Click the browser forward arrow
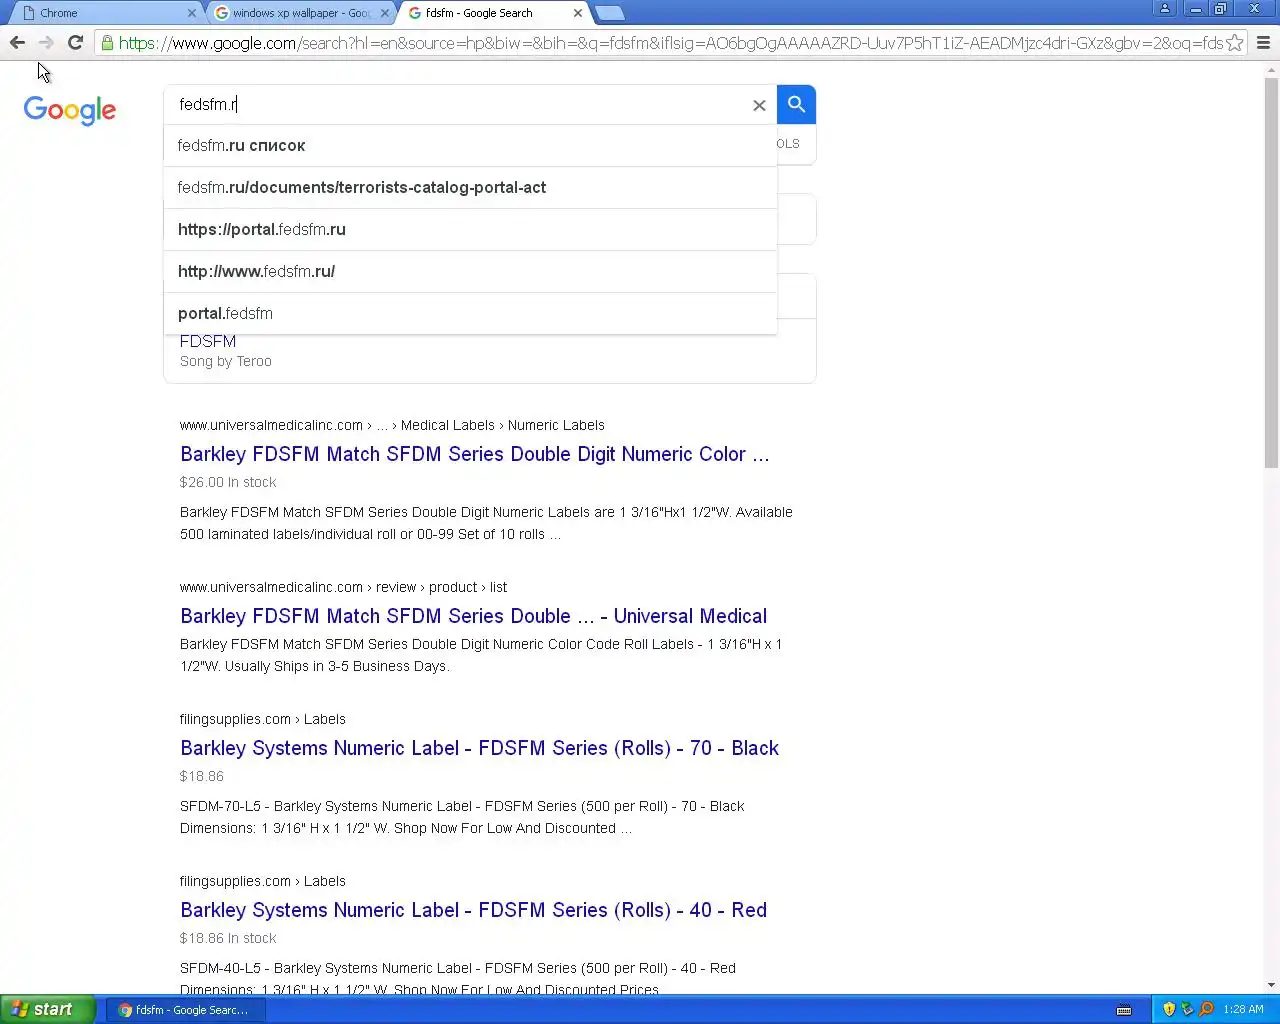 pyautogui.click(x=46, y=42)
